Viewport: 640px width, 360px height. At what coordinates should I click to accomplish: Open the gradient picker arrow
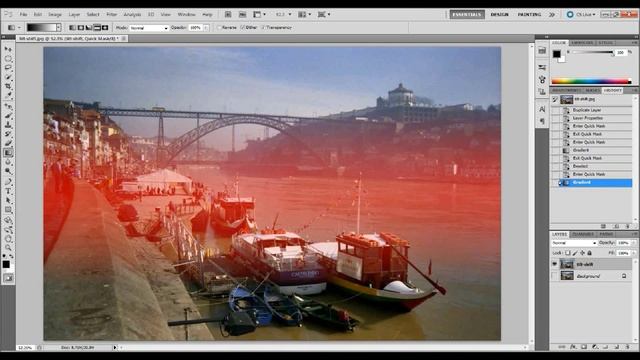[x=59, y=28]
